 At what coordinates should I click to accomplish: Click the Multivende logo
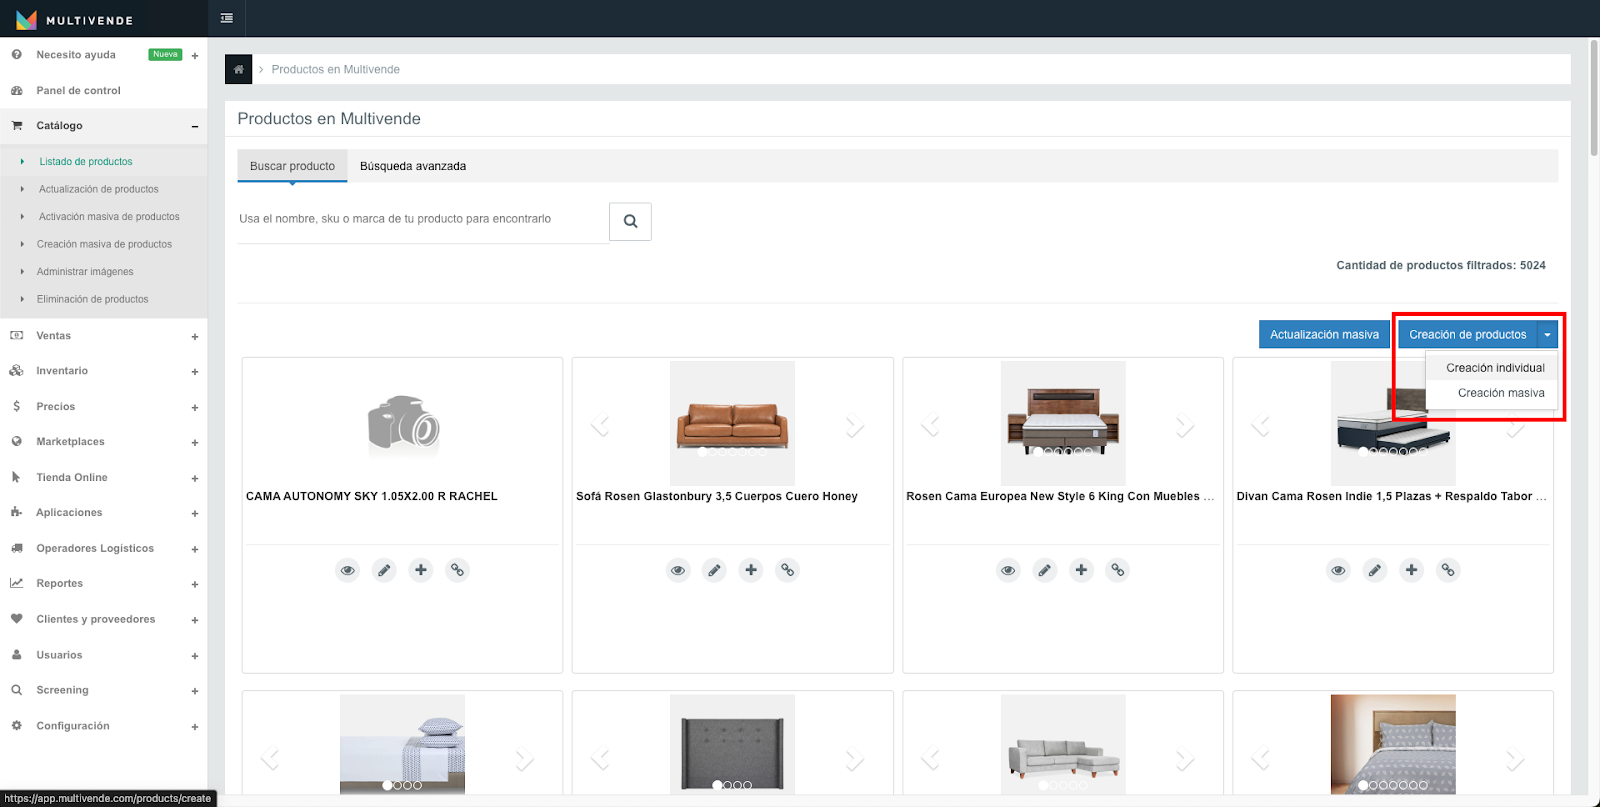click(x=74, y=20)
